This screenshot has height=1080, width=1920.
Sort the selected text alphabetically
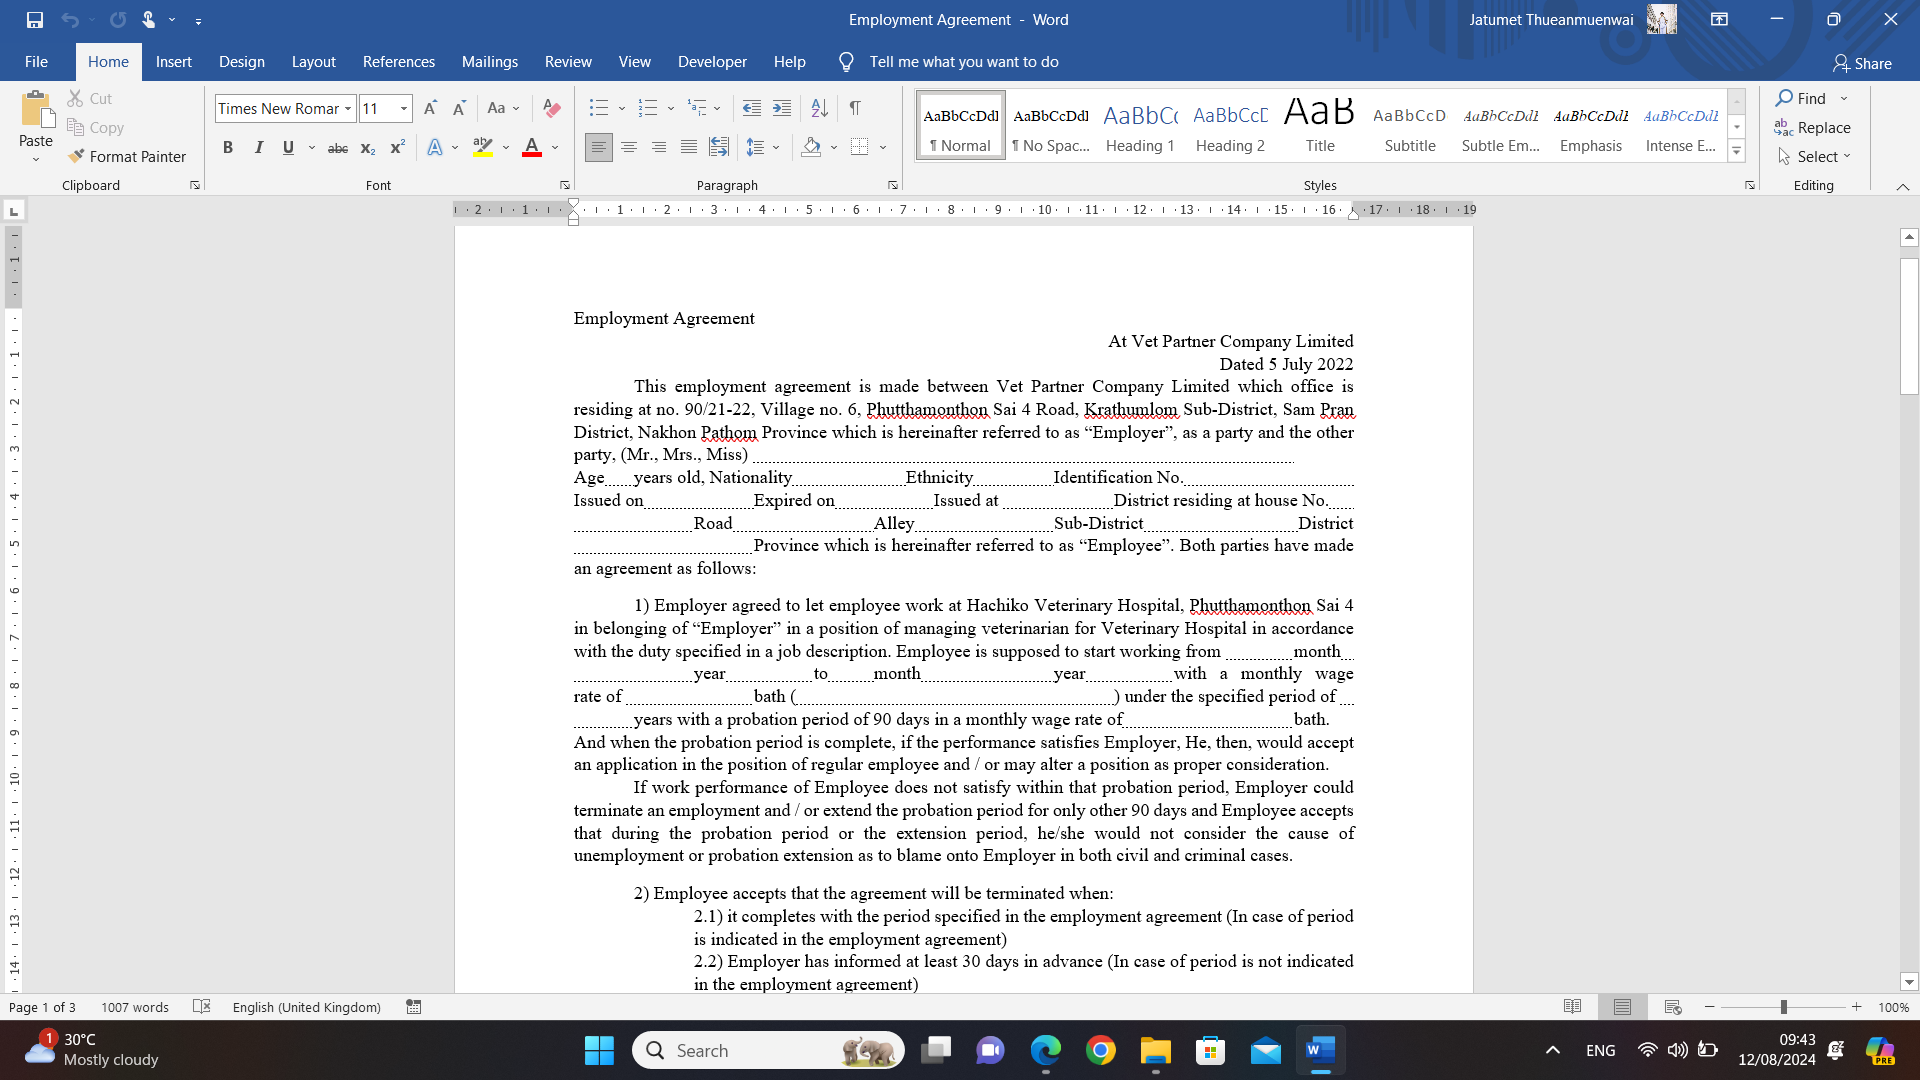819,108
